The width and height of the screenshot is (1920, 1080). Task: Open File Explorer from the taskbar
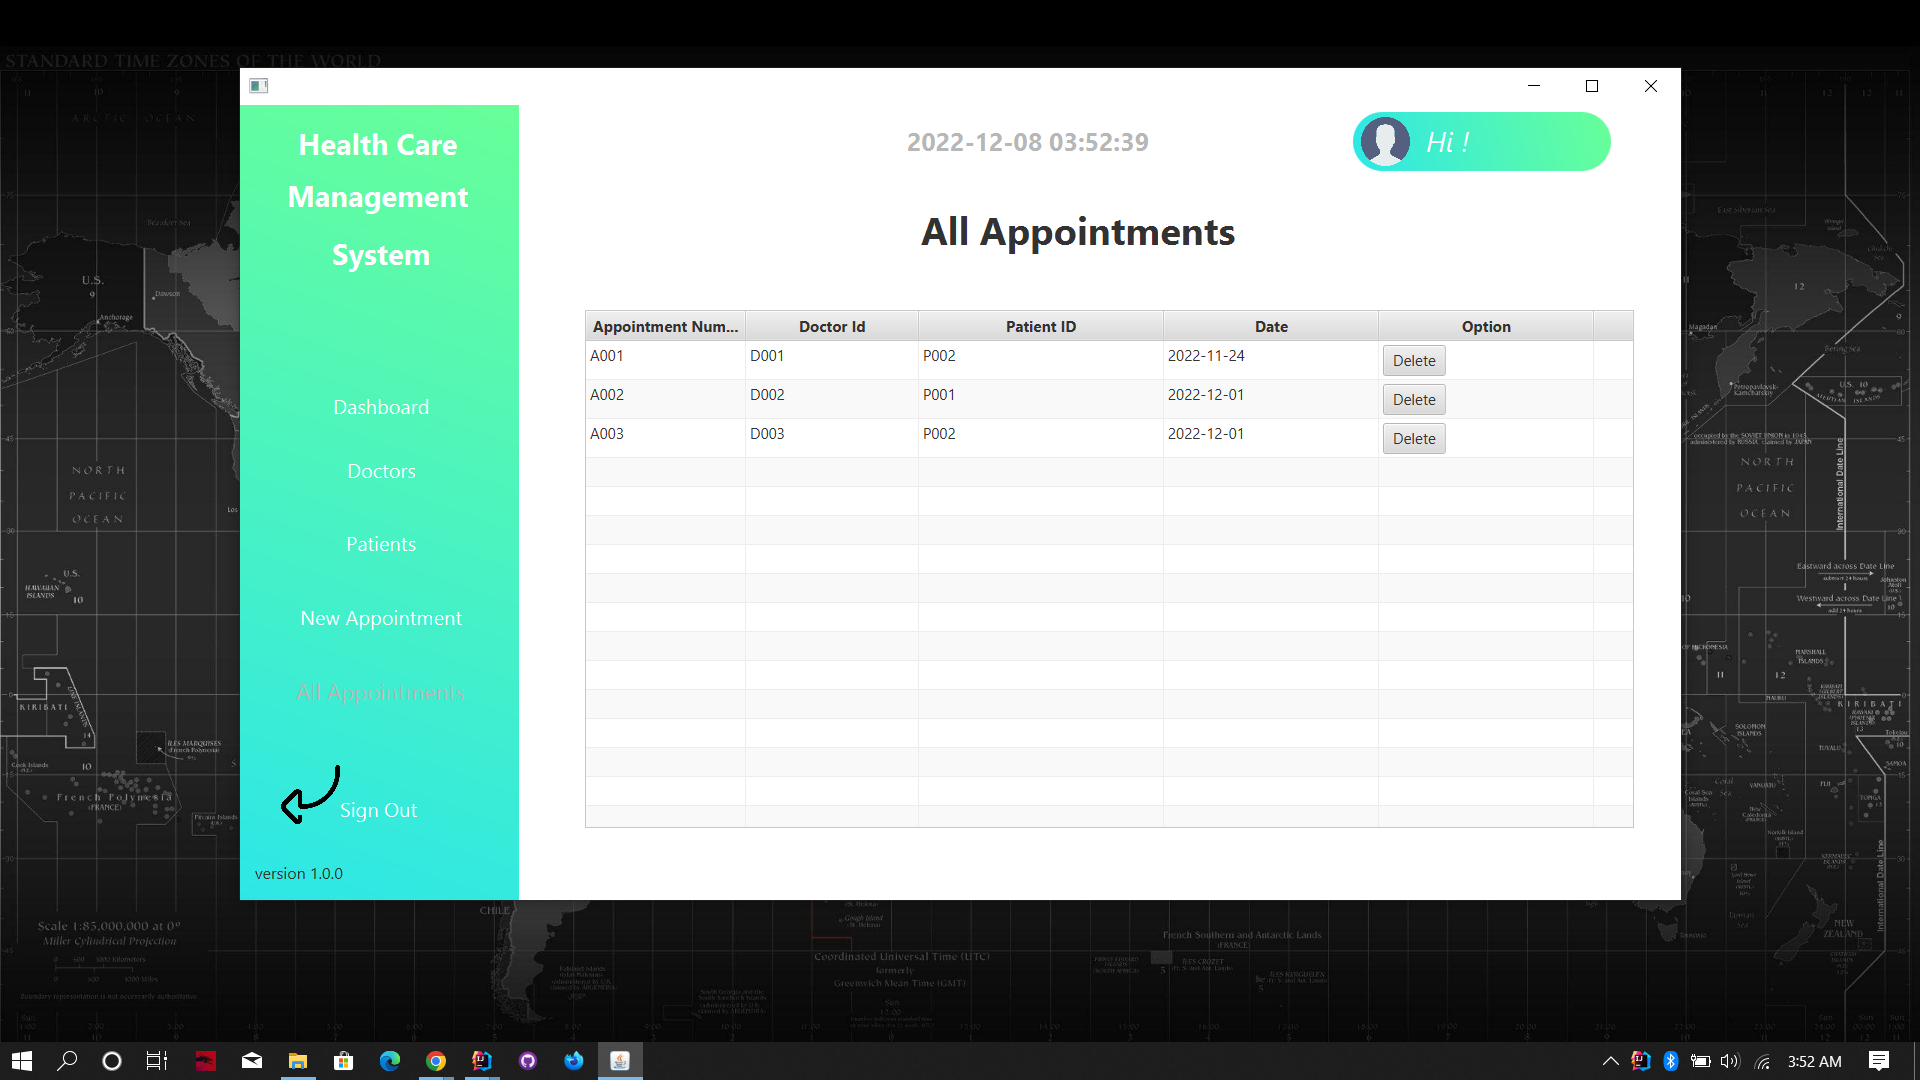(298, 1061)
